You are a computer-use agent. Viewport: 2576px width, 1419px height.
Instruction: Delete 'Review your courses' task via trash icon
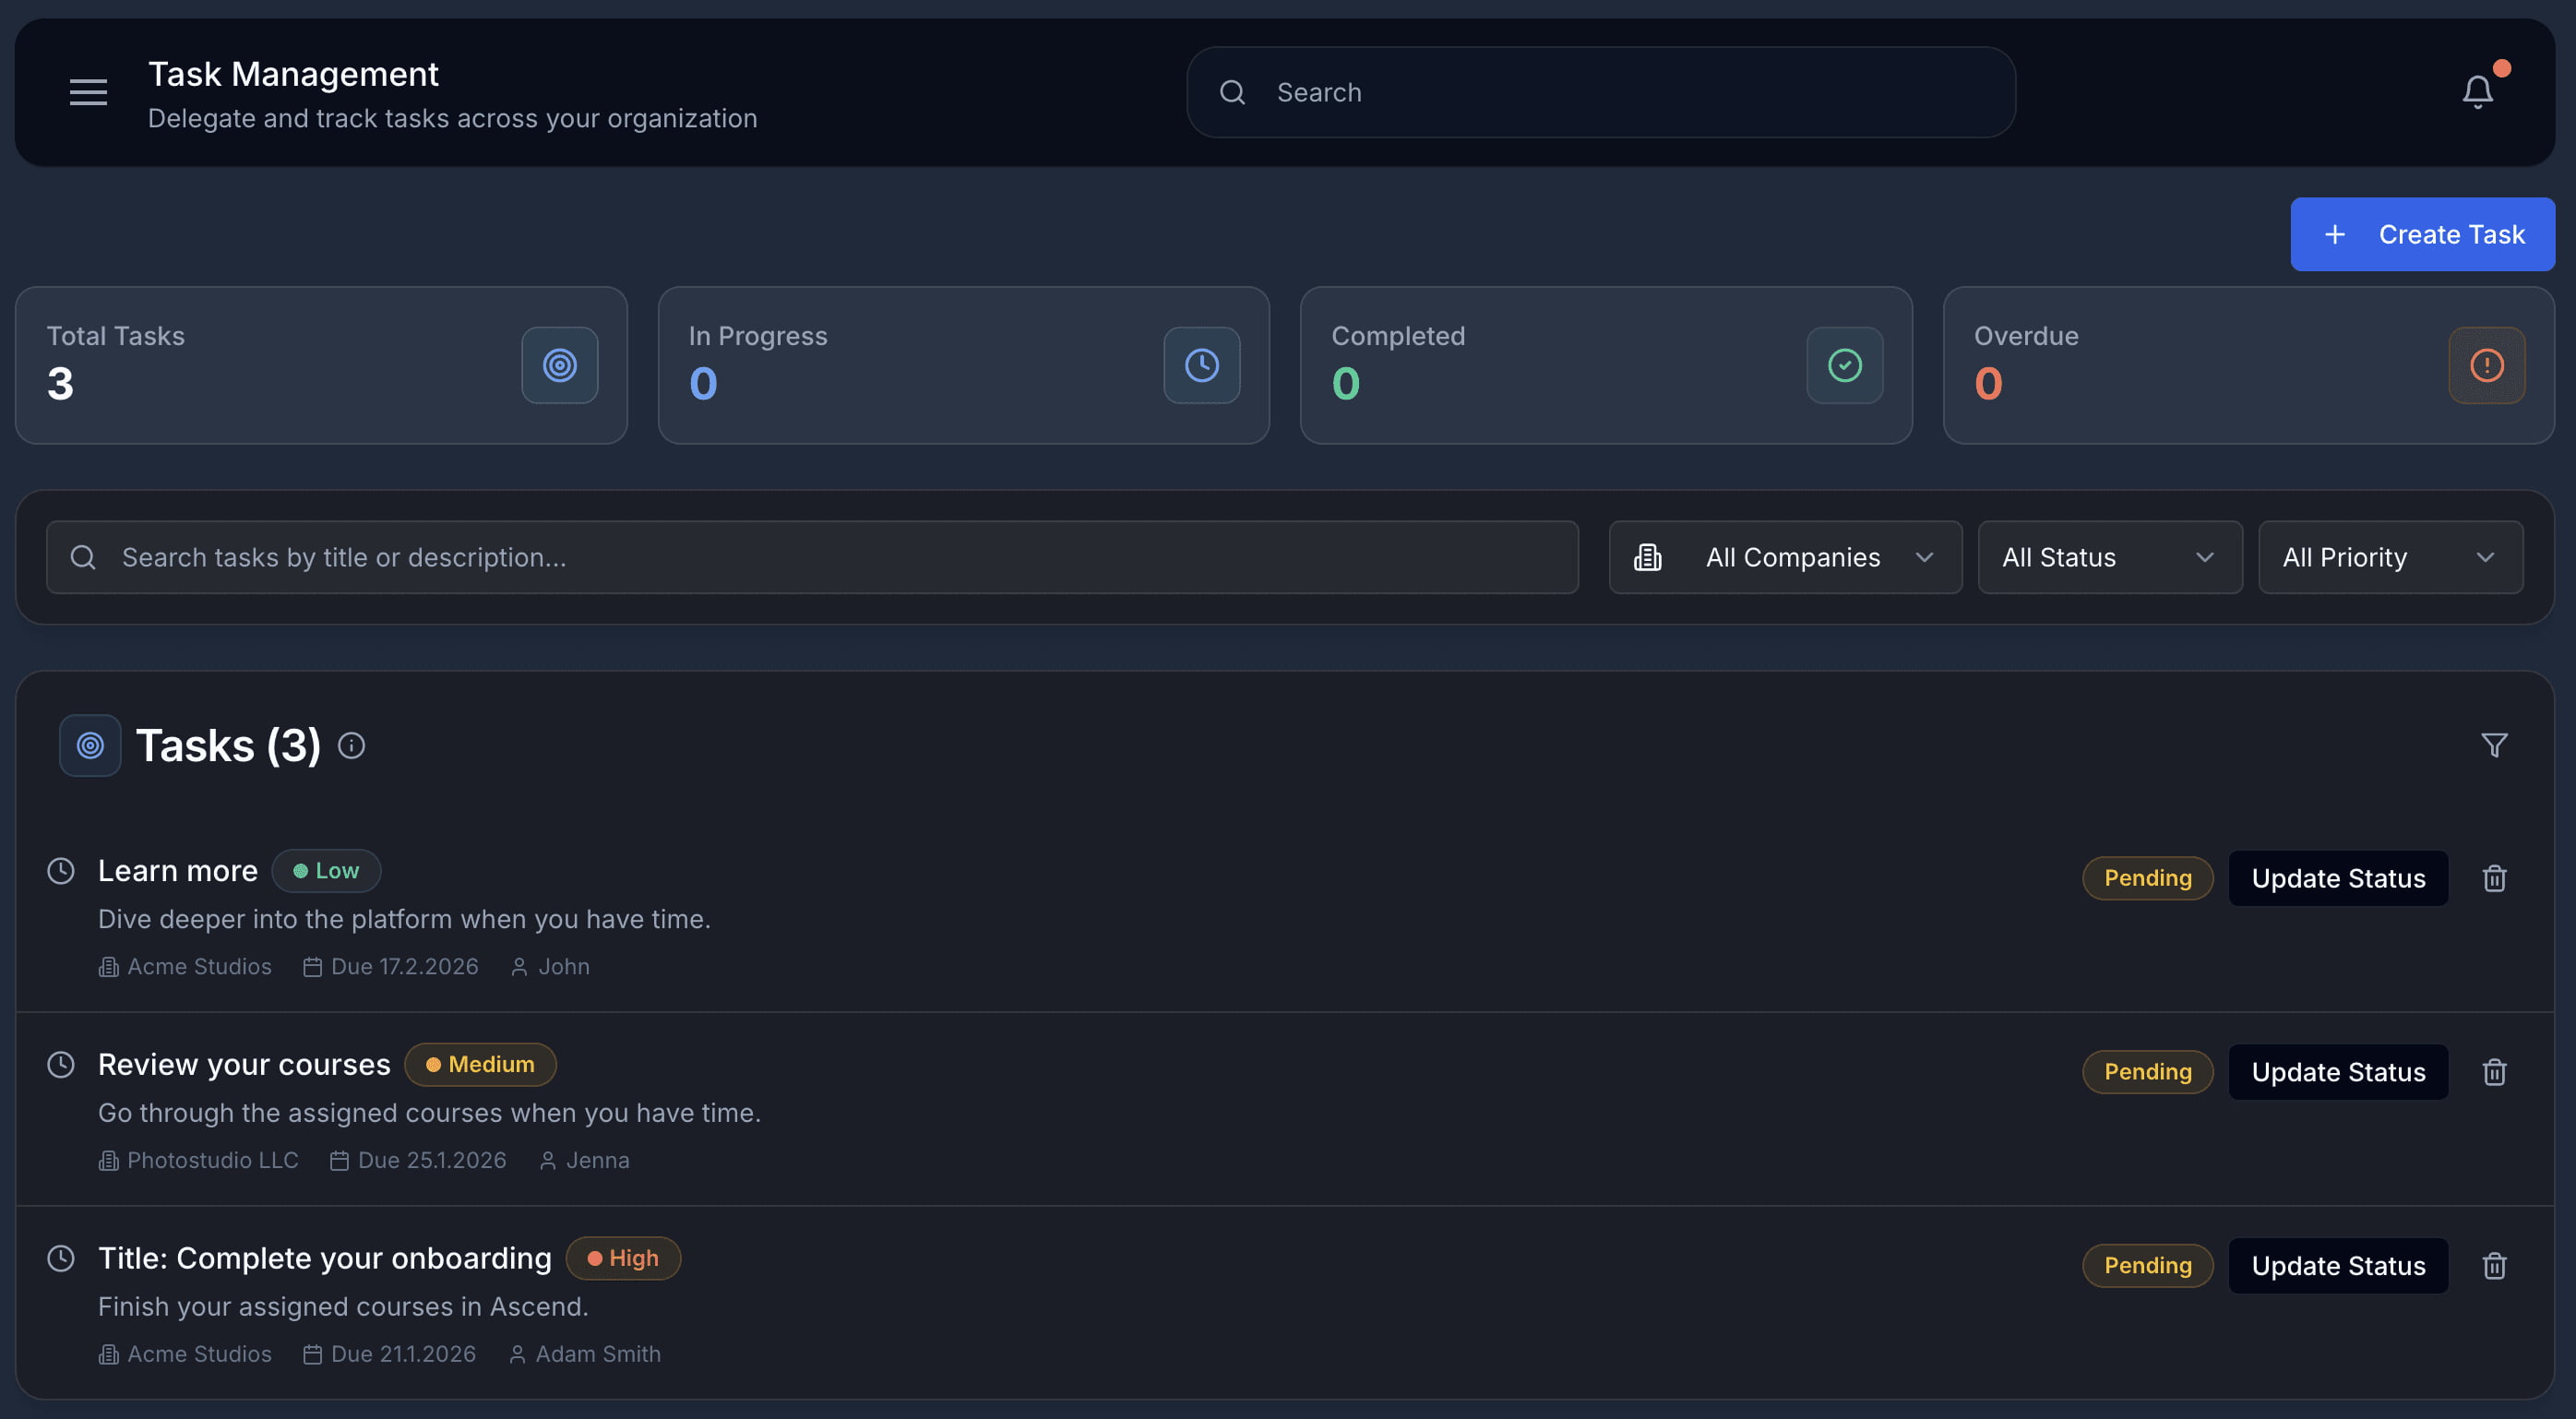pyautogui.click(x=2493, y=1072)
